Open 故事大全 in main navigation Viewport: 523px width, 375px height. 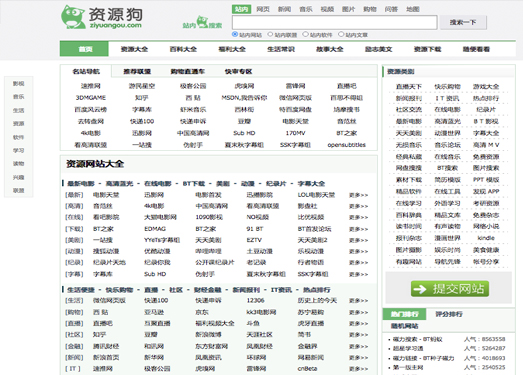[x=330, y=49]
